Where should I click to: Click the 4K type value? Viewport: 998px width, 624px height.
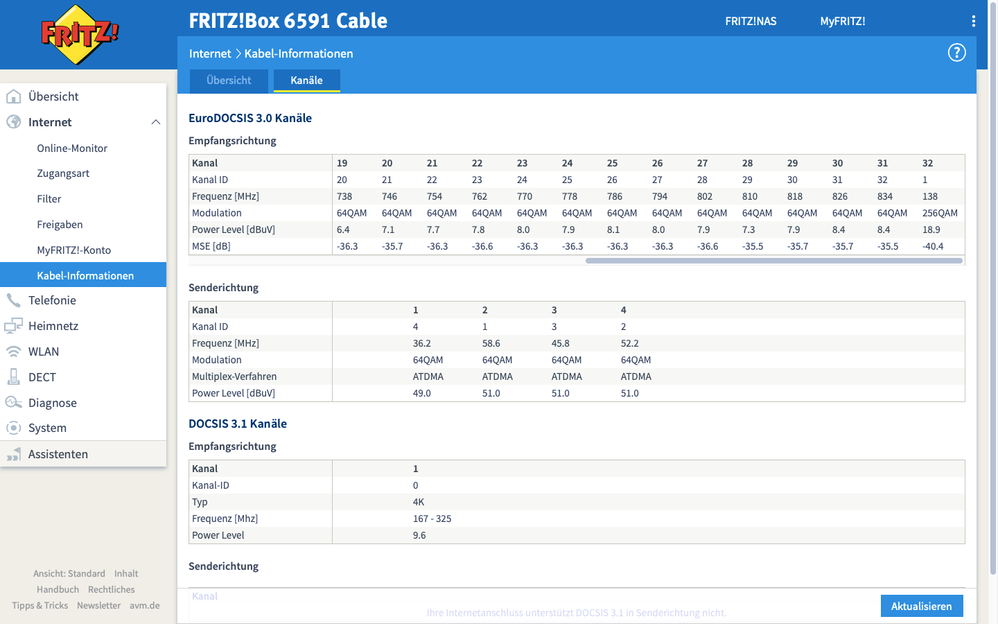pyautogui.click(x=418, y=502)
